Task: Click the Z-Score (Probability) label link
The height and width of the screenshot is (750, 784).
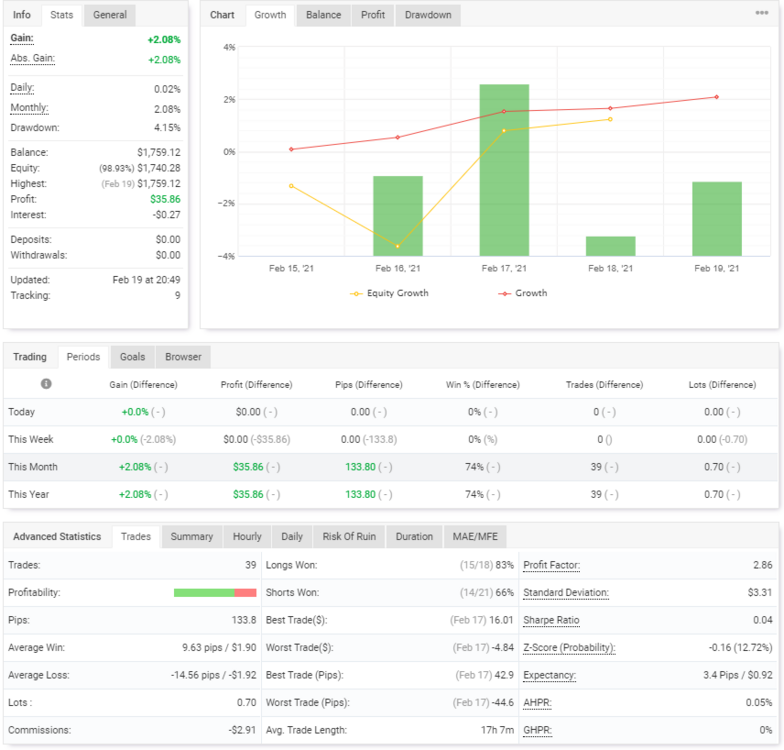Action: point(570,648)
